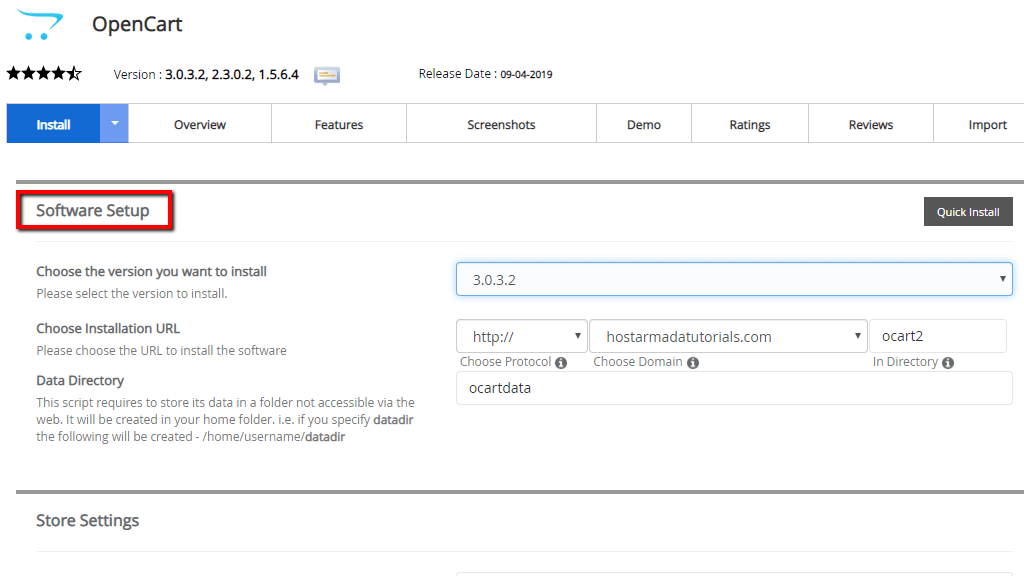This screenshot has width=1024, height=576.
Task: Click the fifth half-filled rating star
Action: (76, 72)
